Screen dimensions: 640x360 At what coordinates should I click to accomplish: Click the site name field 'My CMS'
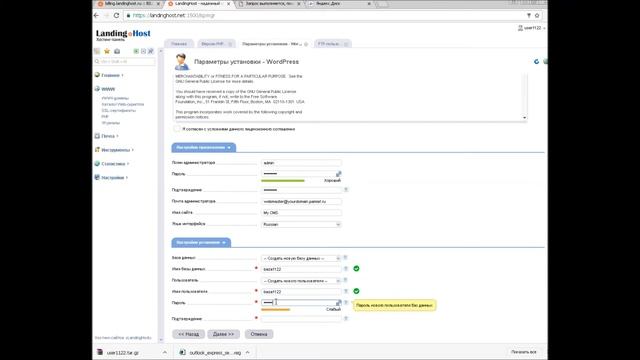click(301, 213)
